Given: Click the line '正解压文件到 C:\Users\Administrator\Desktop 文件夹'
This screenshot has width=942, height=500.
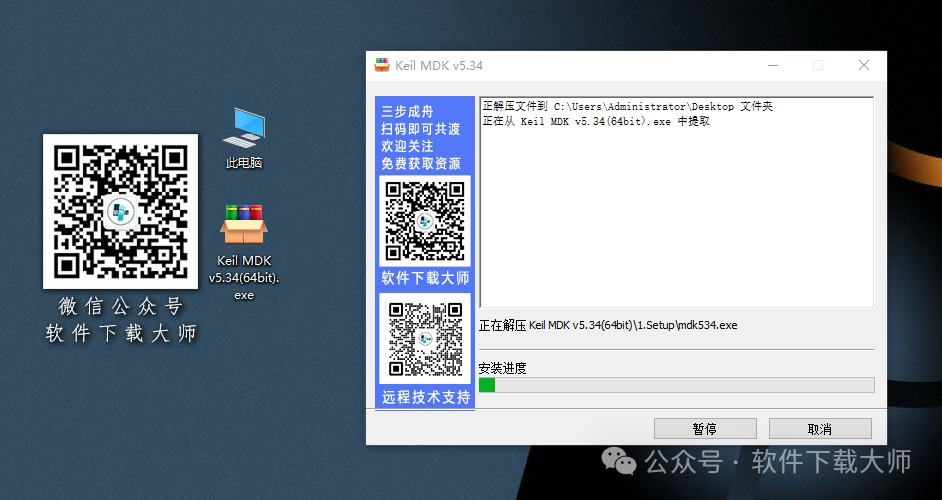Looking at the screenshot, I should coord(628,106).
